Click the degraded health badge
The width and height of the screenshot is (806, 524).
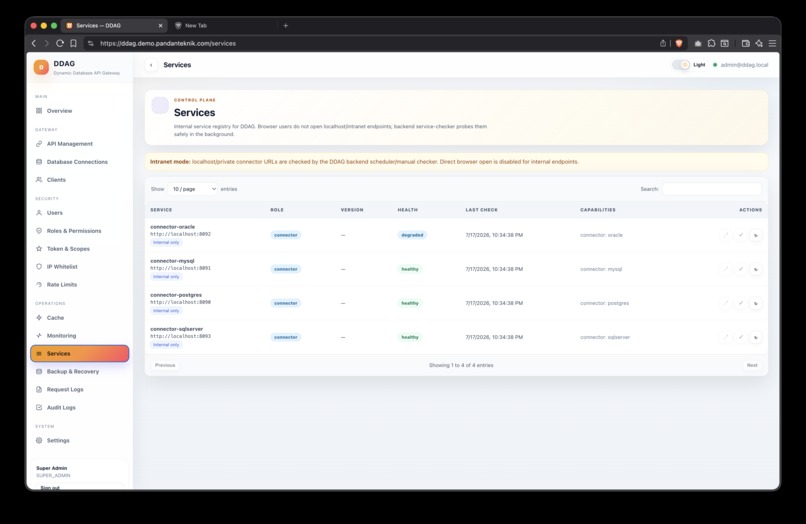click(412, 235)
